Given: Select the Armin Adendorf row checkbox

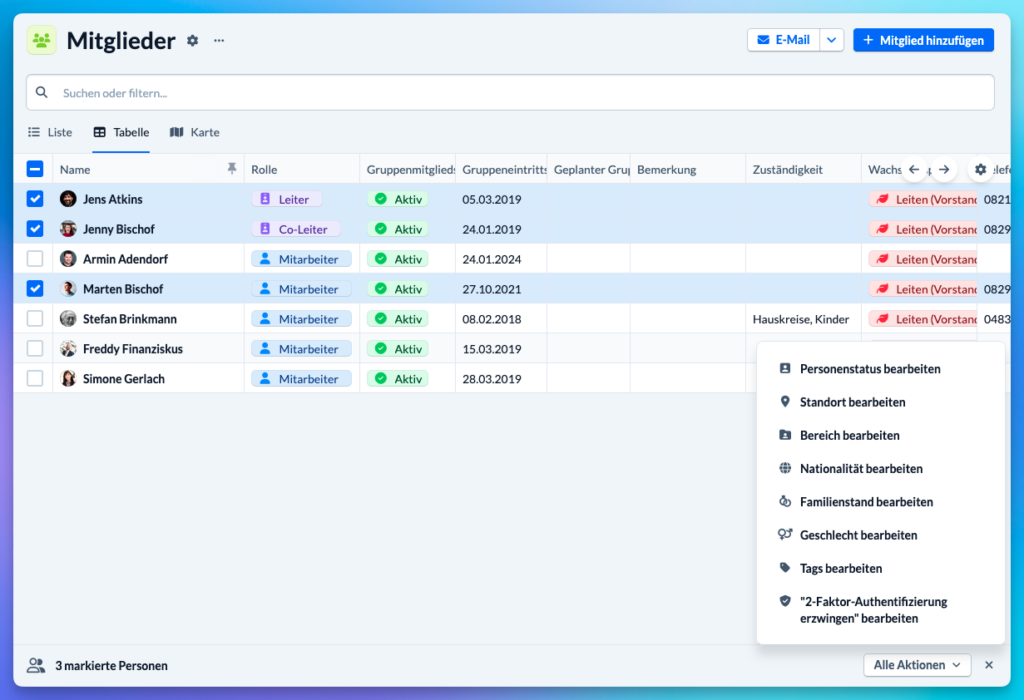Looking at the screenshot, I should pos(35,259).
